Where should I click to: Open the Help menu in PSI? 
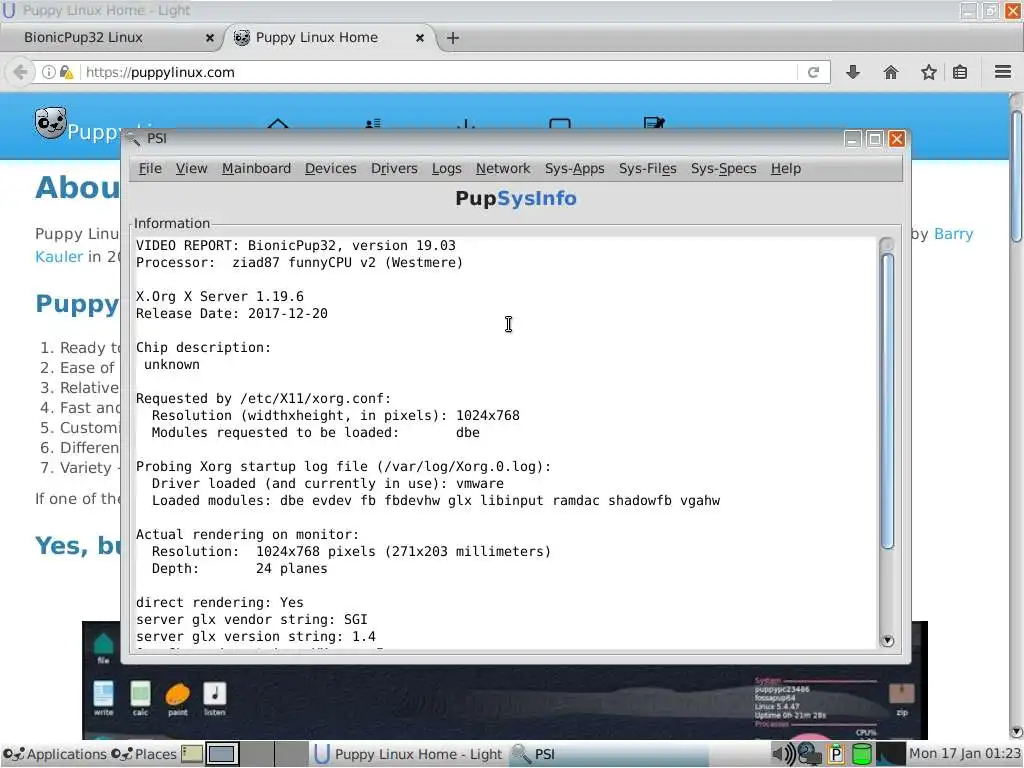pos(786,168)
